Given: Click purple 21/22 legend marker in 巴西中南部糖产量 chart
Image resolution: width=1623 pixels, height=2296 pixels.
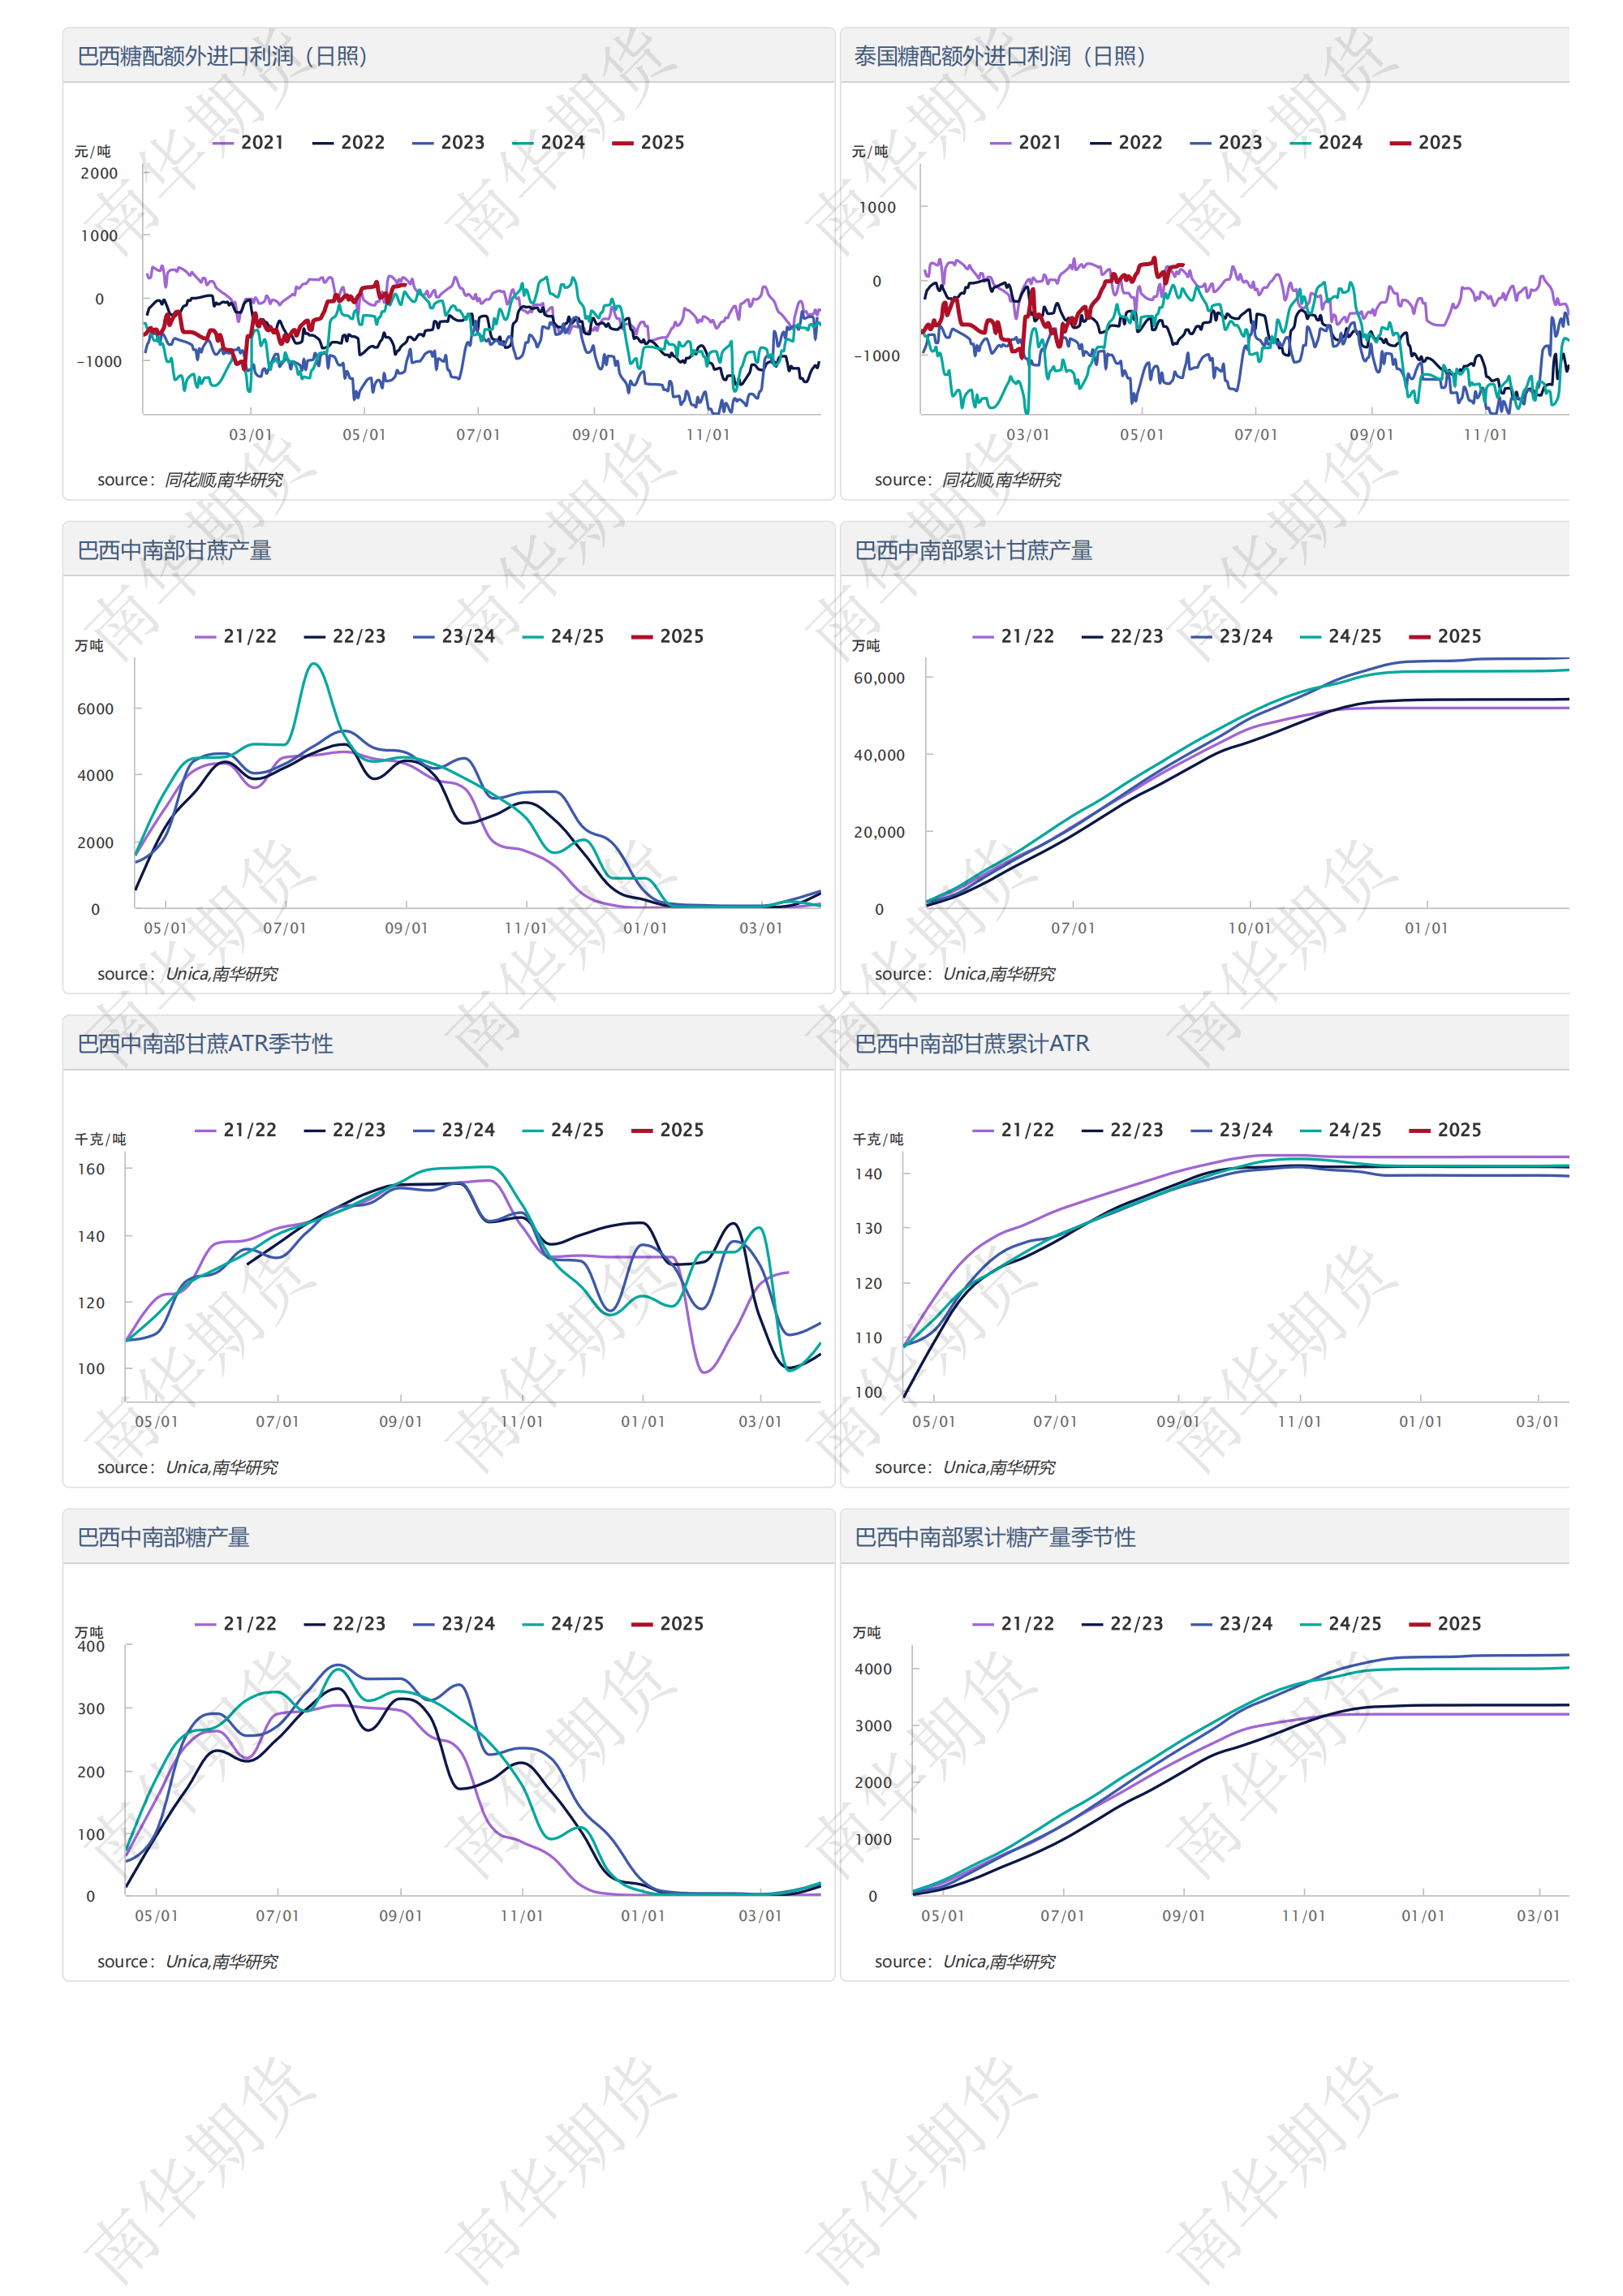Looking at the screenshot, I should [x=206, y=1625].
